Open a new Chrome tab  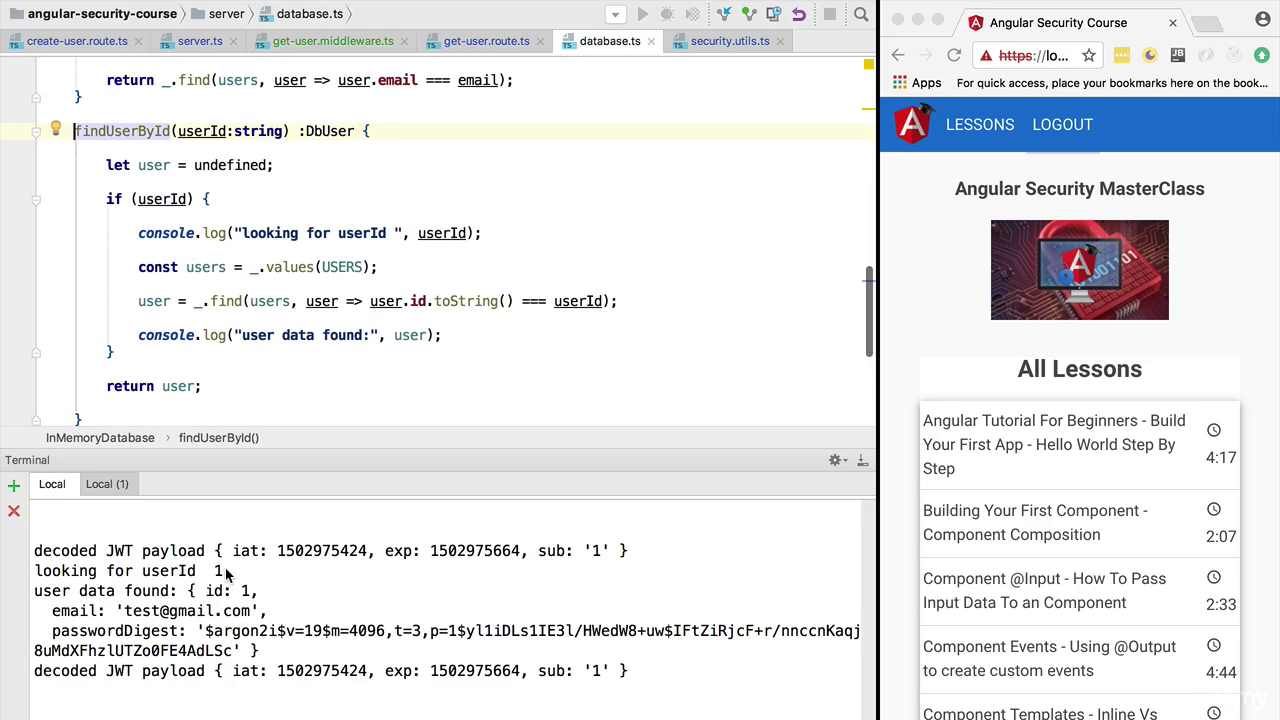click(x=1207, y=23)
